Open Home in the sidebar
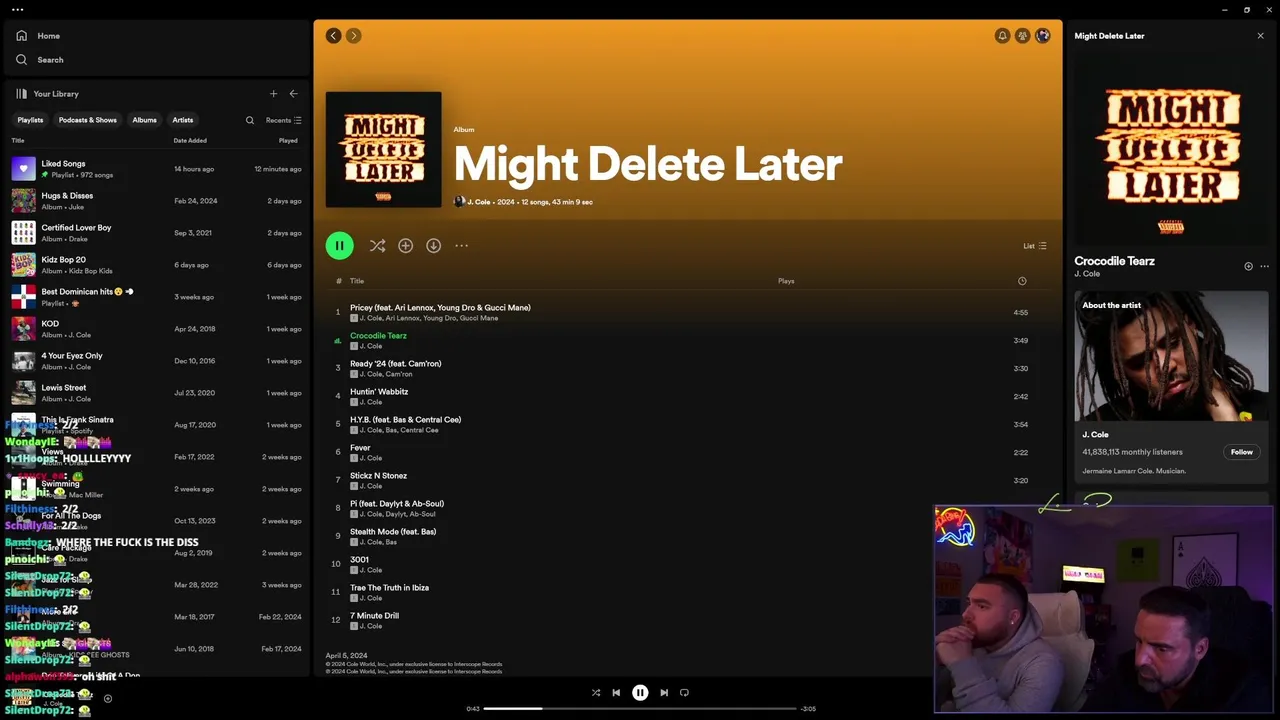 (38, 36)
